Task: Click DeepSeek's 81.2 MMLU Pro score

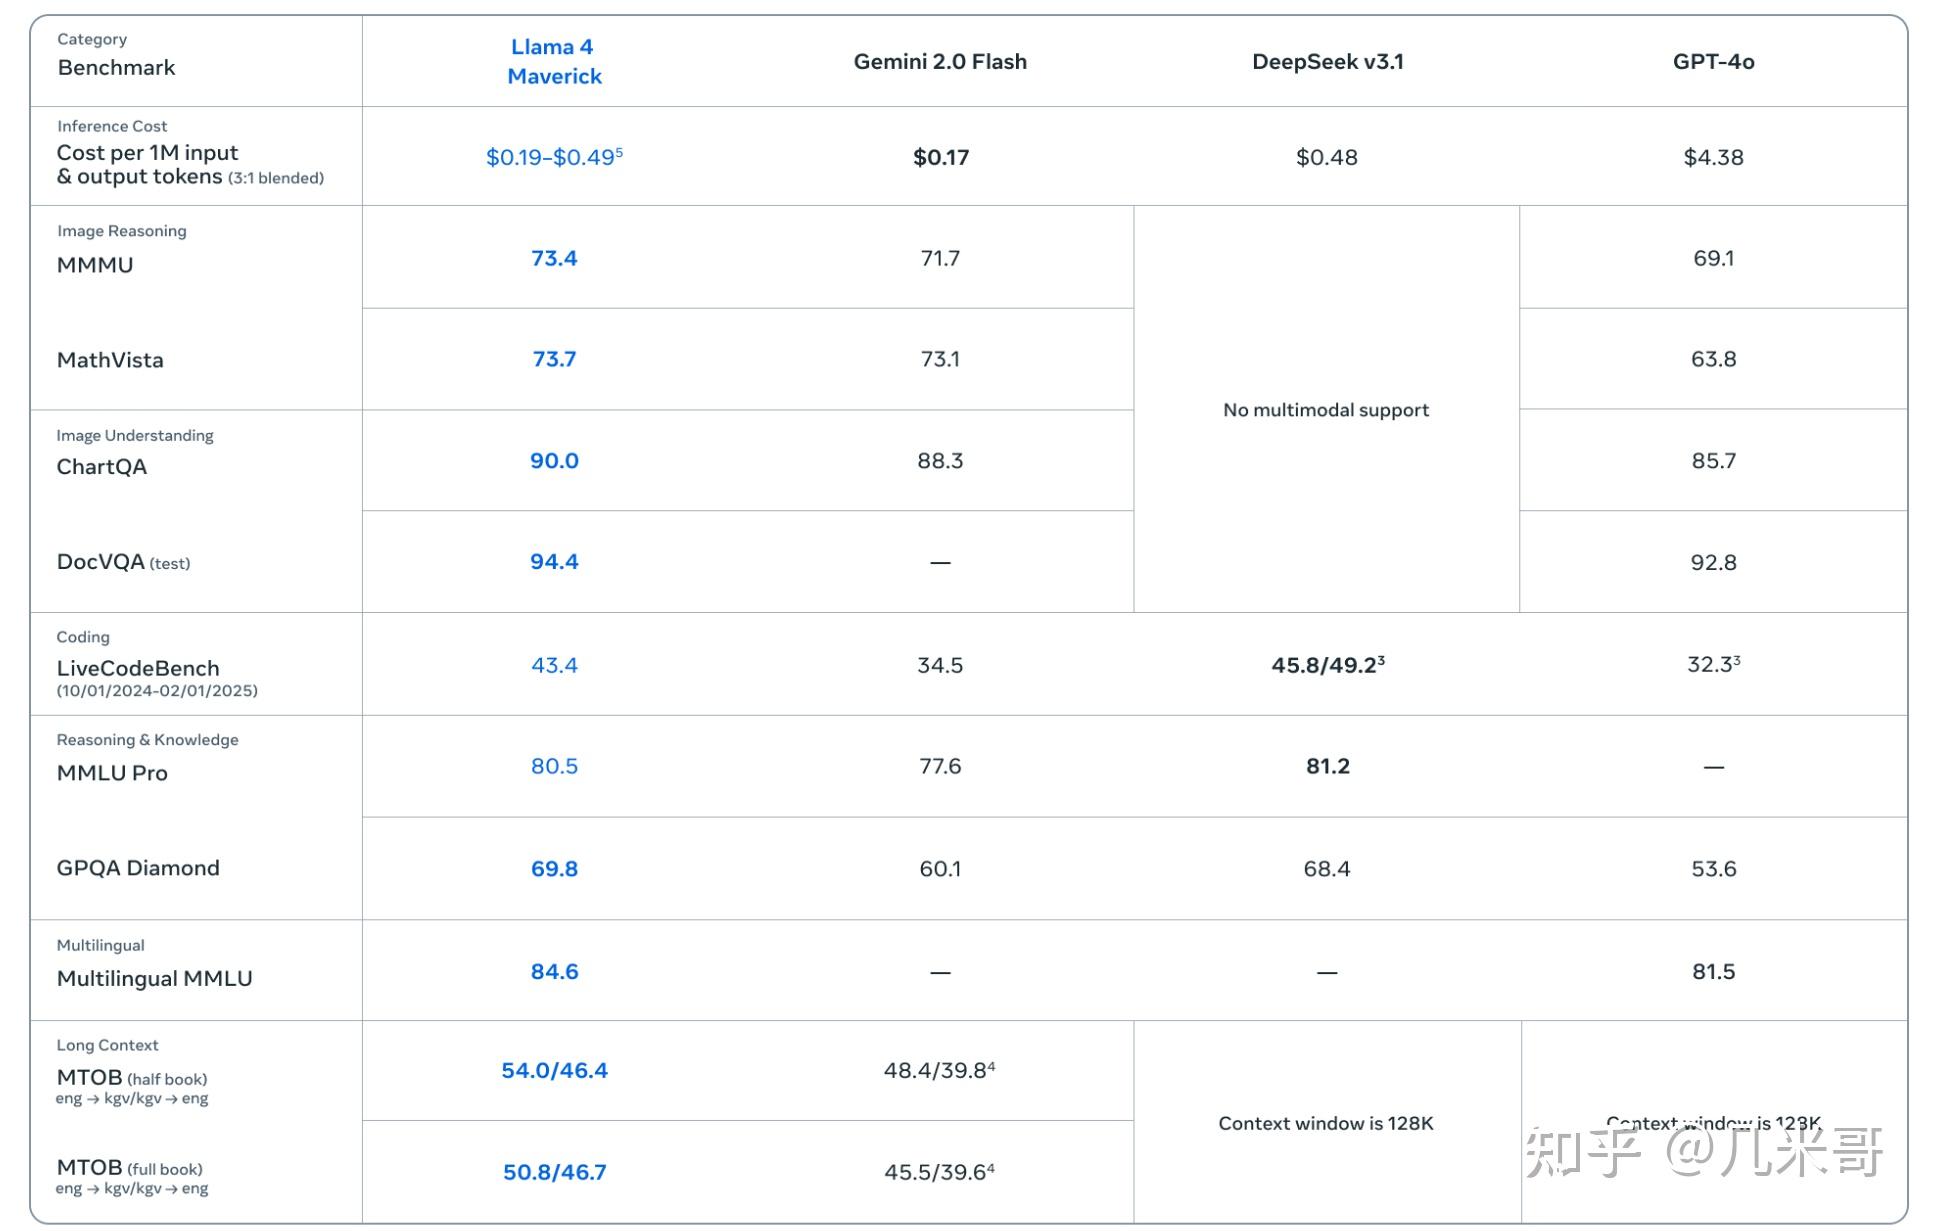Action: coord(1327,766)
